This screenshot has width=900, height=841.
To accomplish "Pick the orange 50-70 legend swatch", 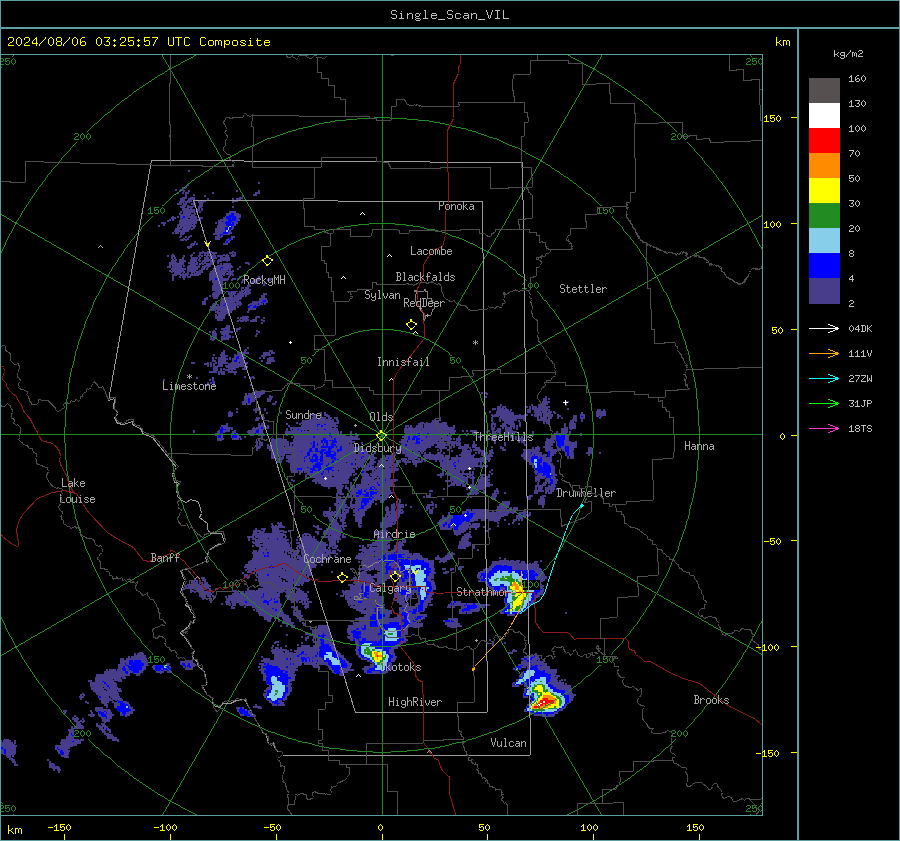I will pyautogui.click(x=824, y=166).
